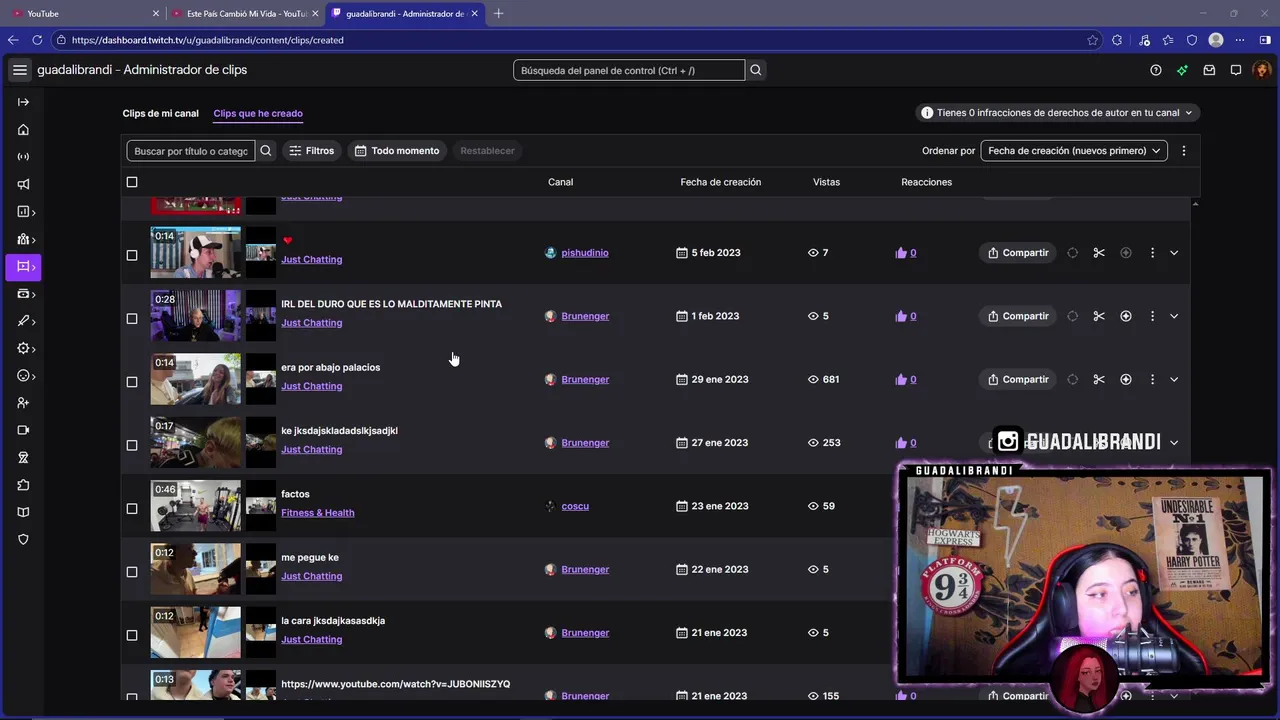Go to the dashboard Home icon

pos(23,130)
